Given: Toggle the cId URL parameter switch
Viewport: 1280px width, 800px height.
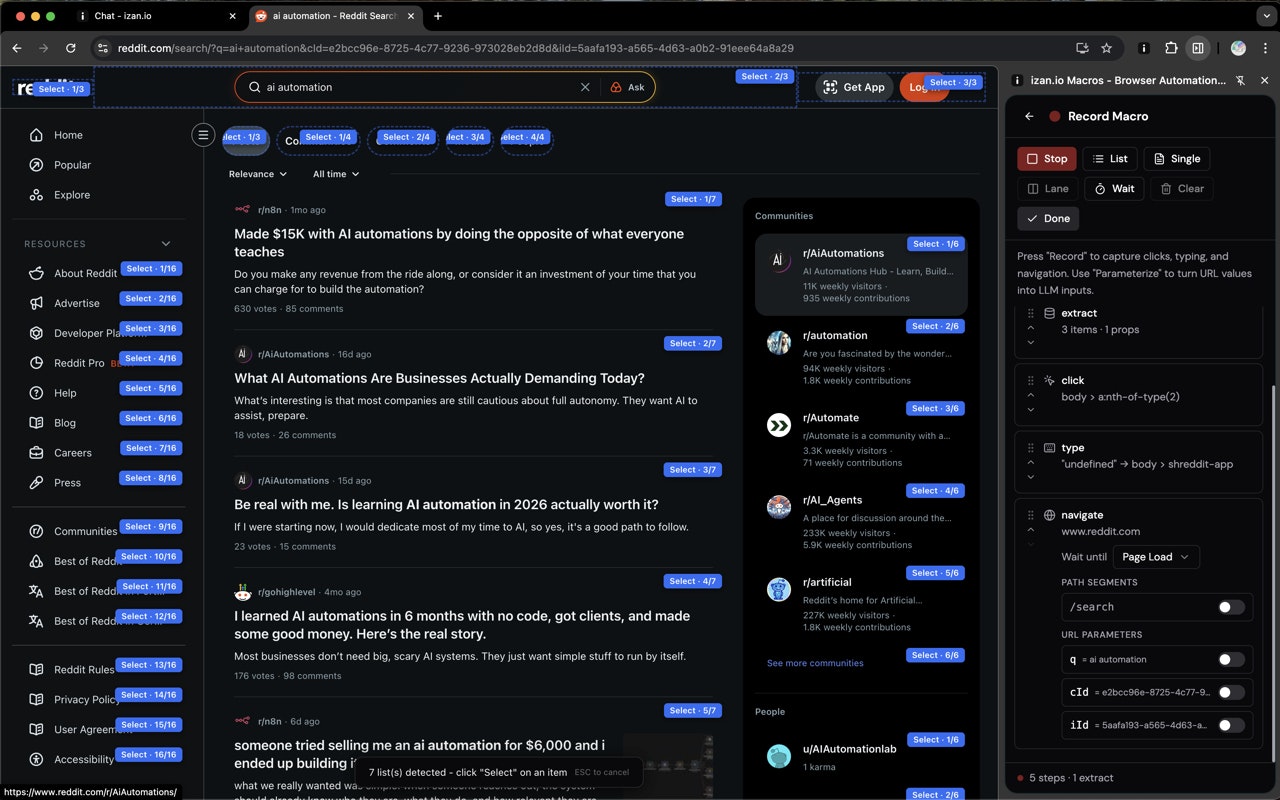Looking at the screenshot, I should click(1232, 692).
